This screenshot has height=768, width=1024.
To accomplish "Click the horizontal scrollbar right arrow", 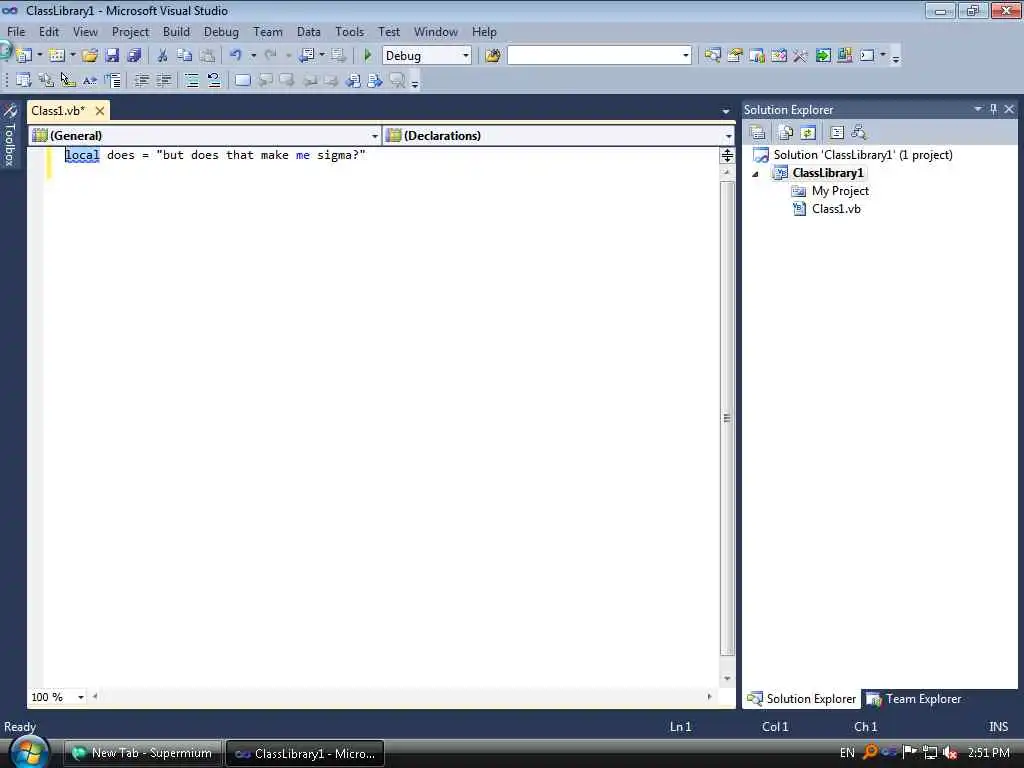I will click(709, 697).
